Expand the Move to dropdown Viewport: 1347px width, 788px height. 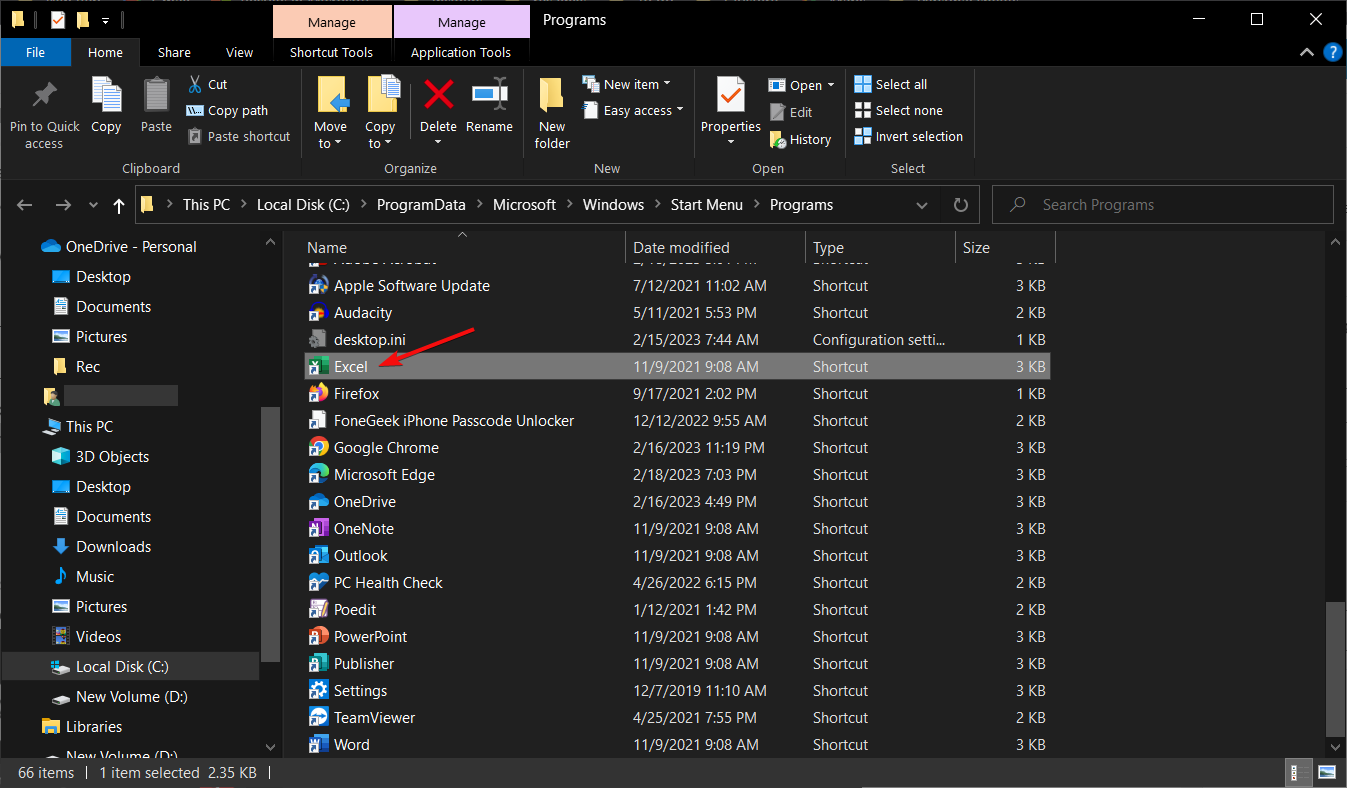[330, 144]
